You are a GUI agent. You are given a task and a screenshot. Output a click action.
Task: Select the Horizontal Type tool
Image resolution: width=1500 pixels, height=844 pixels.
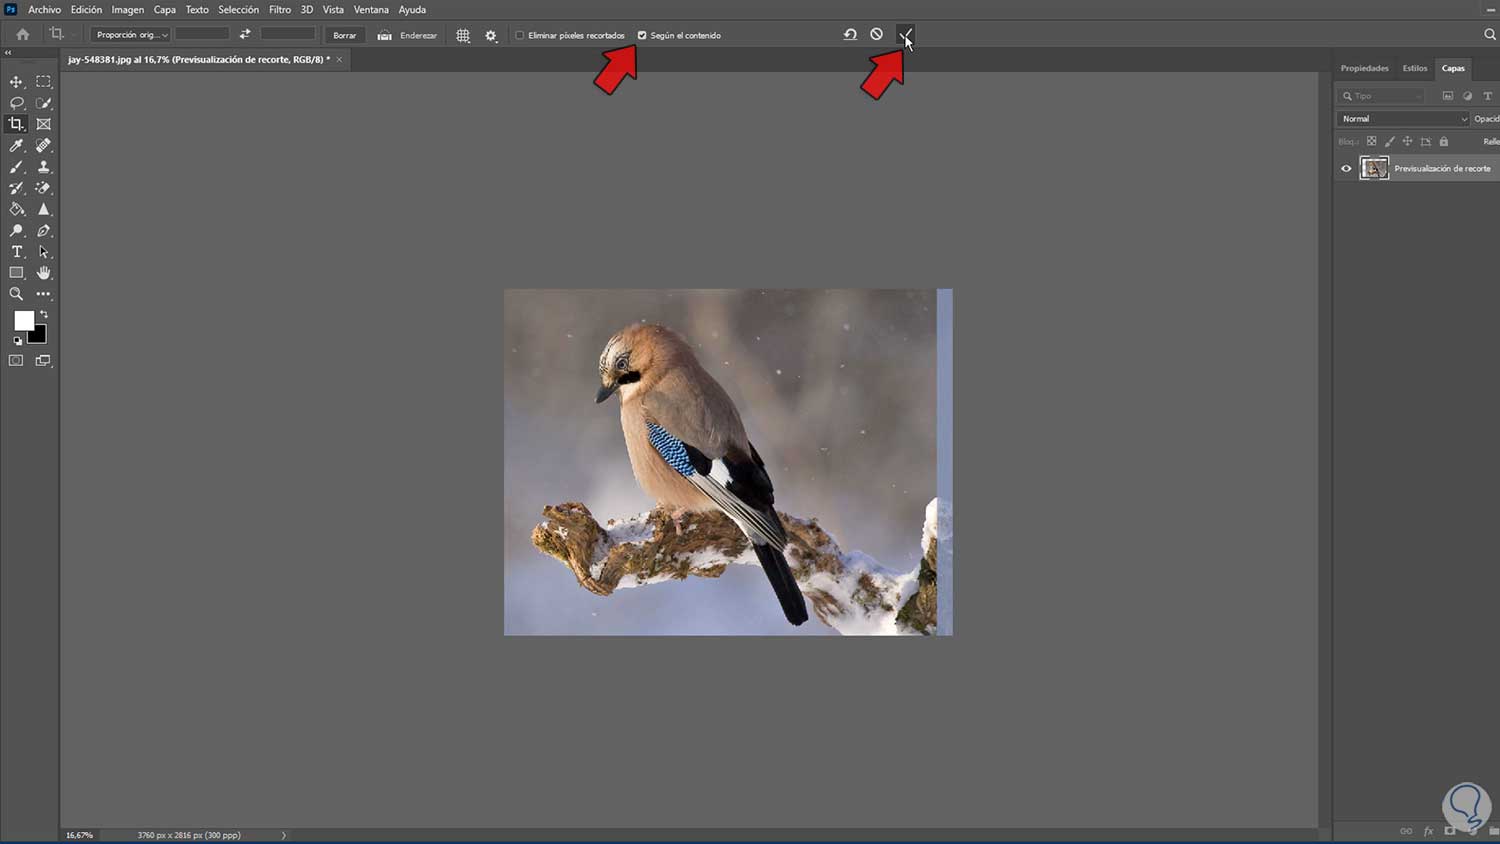16,252
